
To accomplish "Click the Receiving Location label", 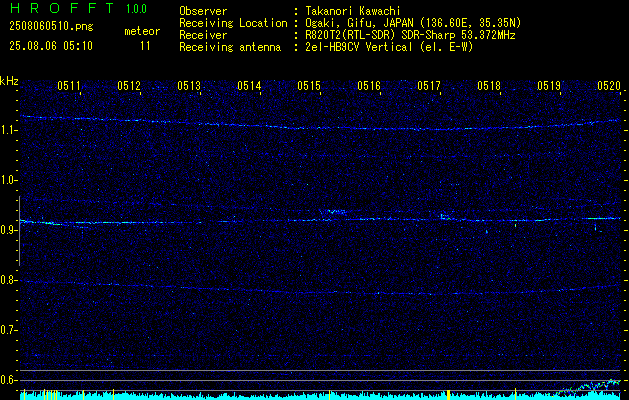I will 233,23.
